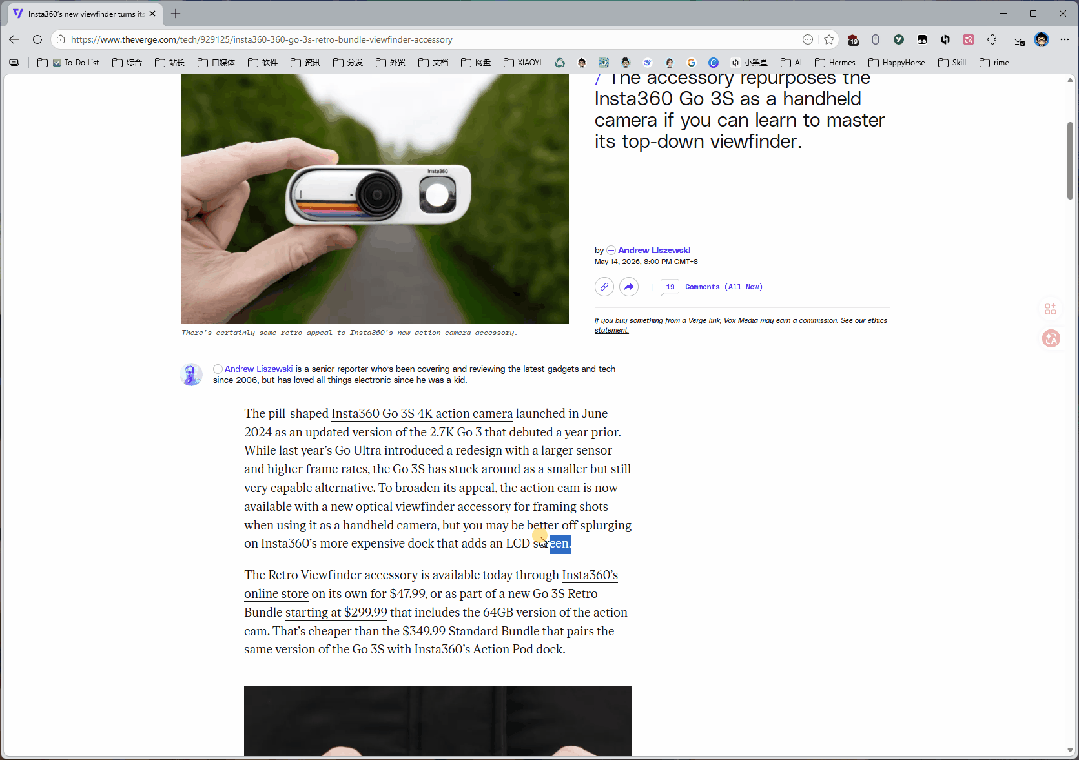Open the starting at $299.99 link
The height and width of the screenshot is (760, 1079).
pos(336,613)
